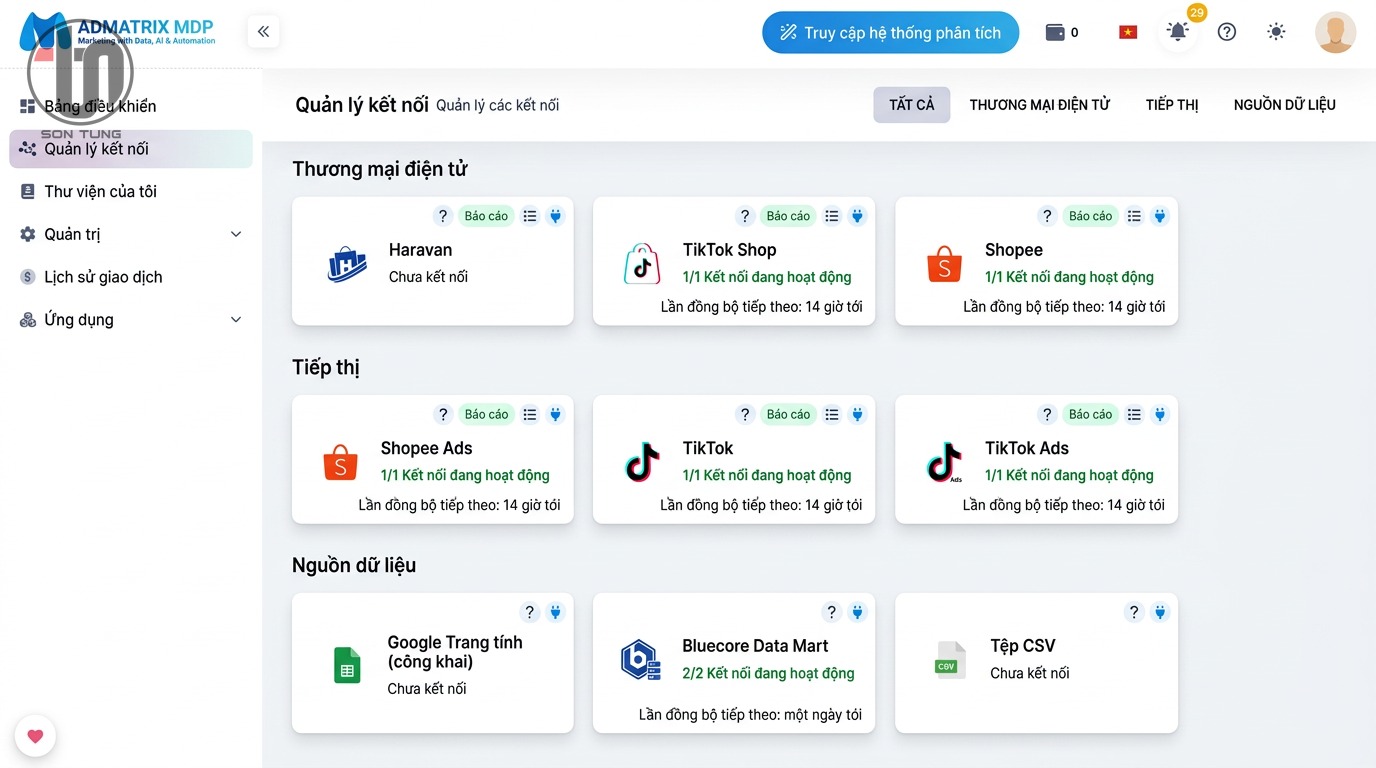Screen dimensions: 1376x768
Task: Switch to the THƯƠNG MẠI ĐIỆN TỬ tab
Action: click(1040, 105)
